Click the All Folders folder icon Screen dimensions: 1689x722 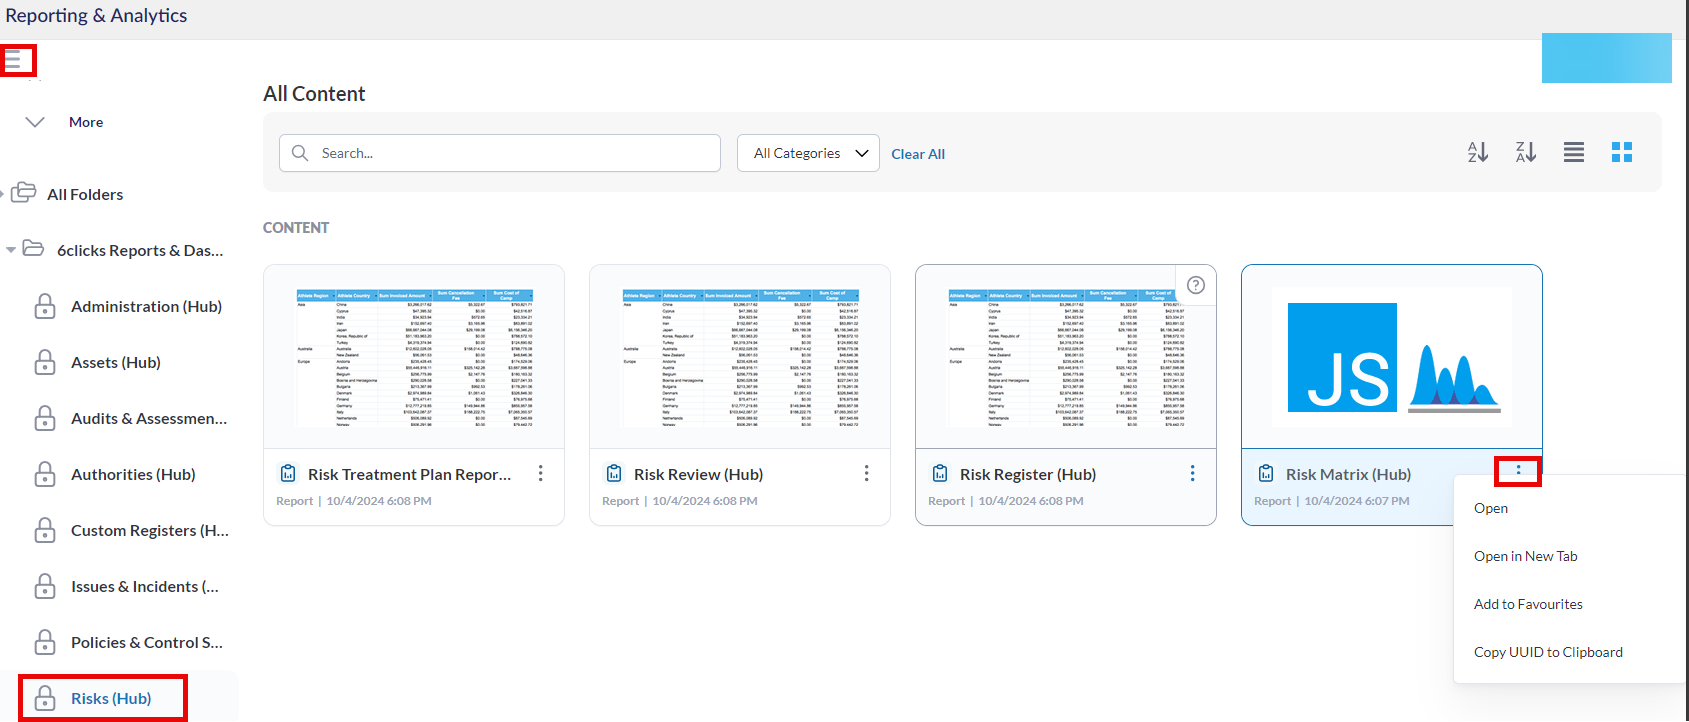(x=24, y=193)
